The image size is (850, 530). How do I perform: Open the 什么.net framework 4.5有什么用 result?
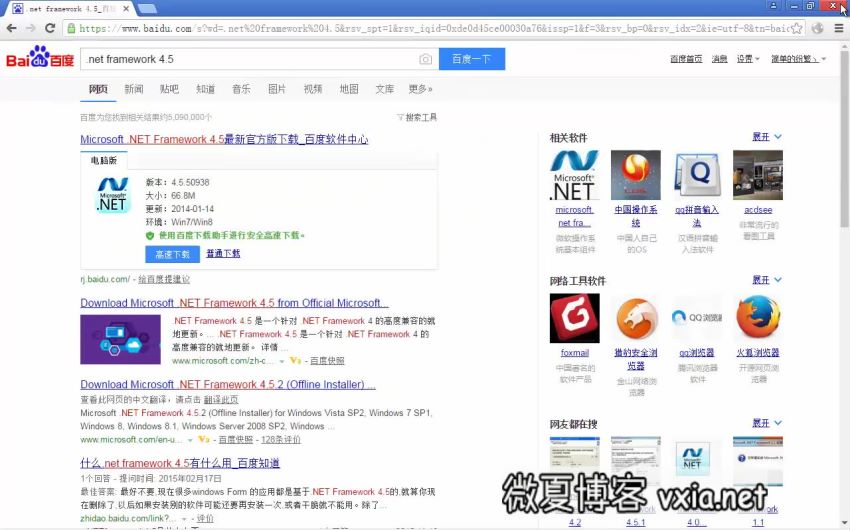[x=180, y=463]
